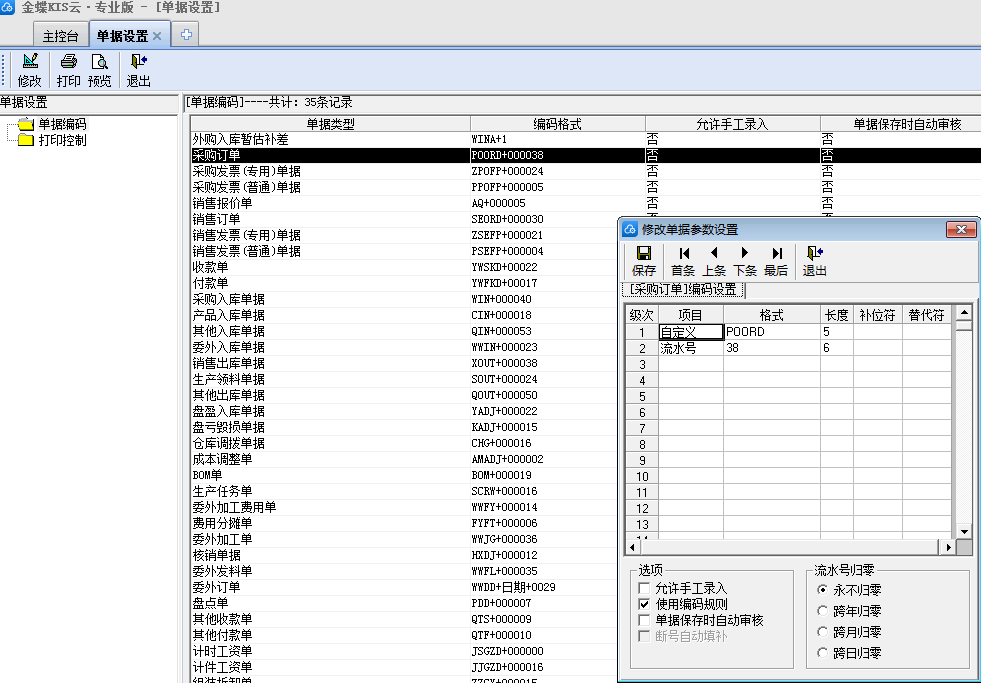Click the grid scroll down arrow in dialog
Screen dimensions: 981x683
pyautogui.click(x=964, y=532)
